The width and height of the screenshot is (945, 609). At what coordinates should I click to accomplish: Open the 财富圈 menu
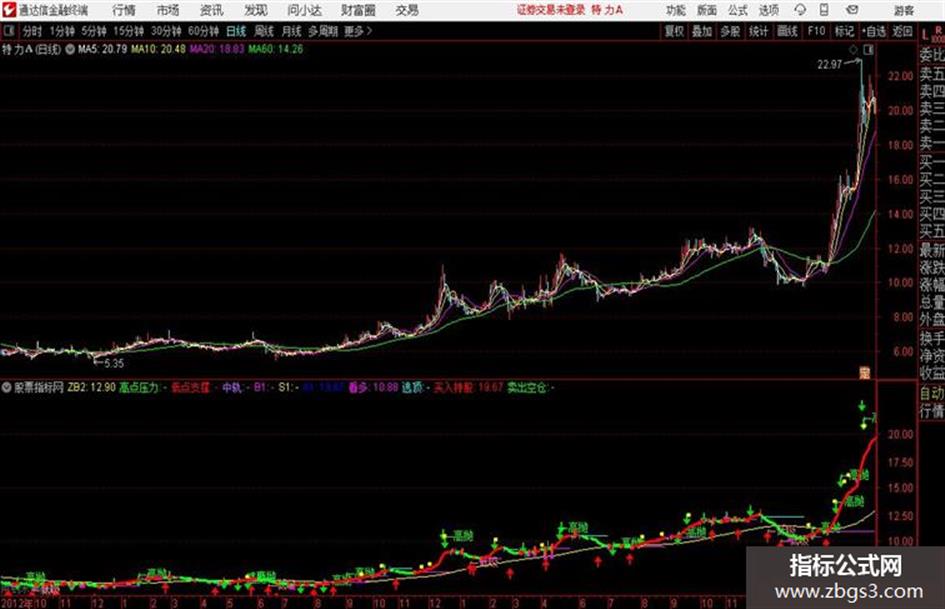point(358,10)
